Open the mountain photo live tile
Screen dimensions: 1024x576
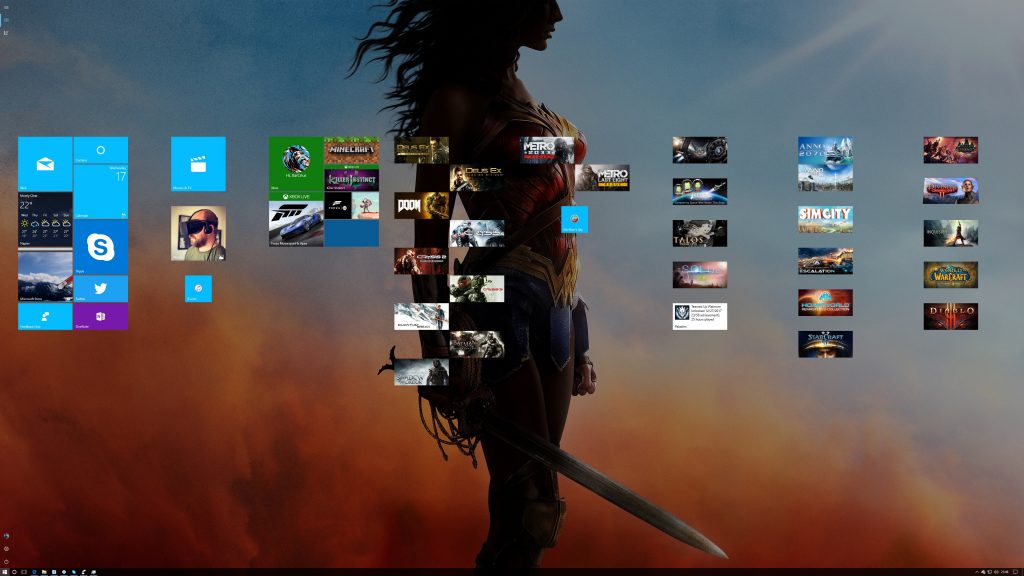click(x=45, y=275)
